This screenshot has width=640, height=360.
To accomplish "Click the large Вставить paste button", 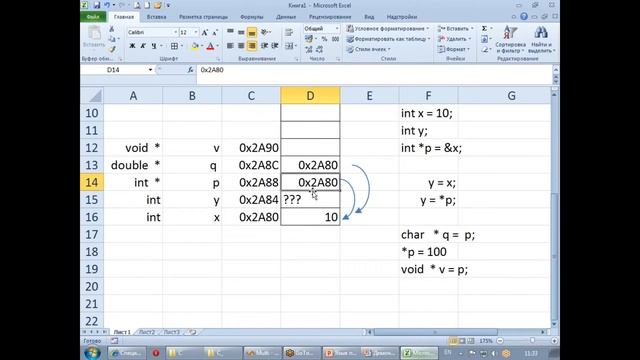I will [94, 38].
